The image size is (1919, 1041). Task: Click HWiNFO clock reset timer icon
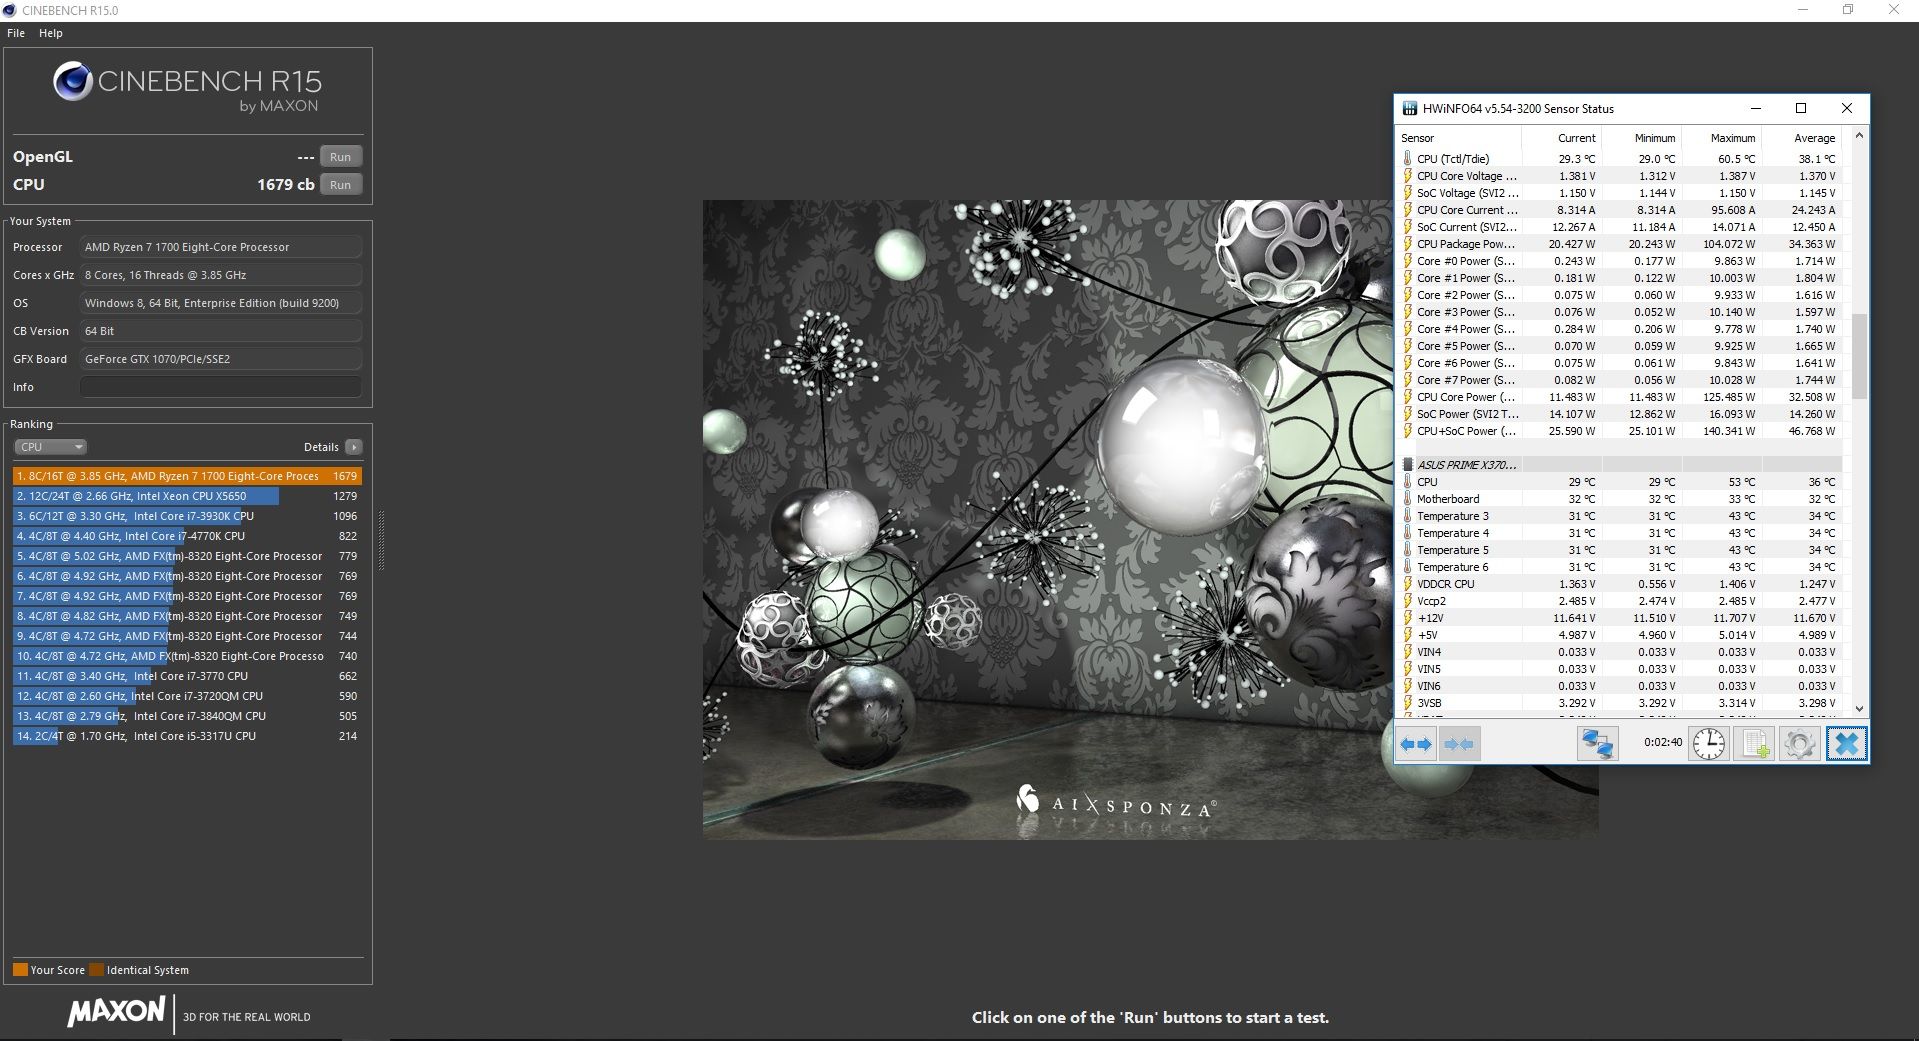1709,744
